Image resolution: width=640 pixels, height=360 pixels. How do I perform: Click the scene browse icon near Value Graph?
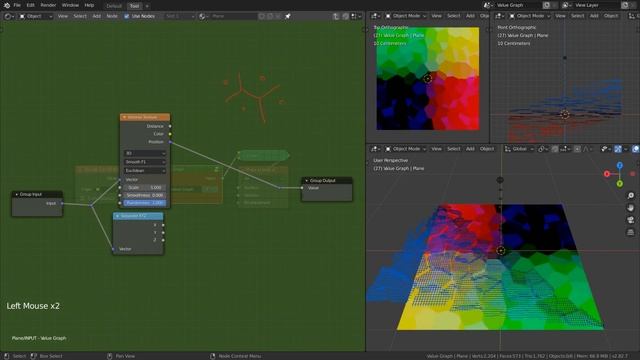pyautogui.click(x=488, y=5)
